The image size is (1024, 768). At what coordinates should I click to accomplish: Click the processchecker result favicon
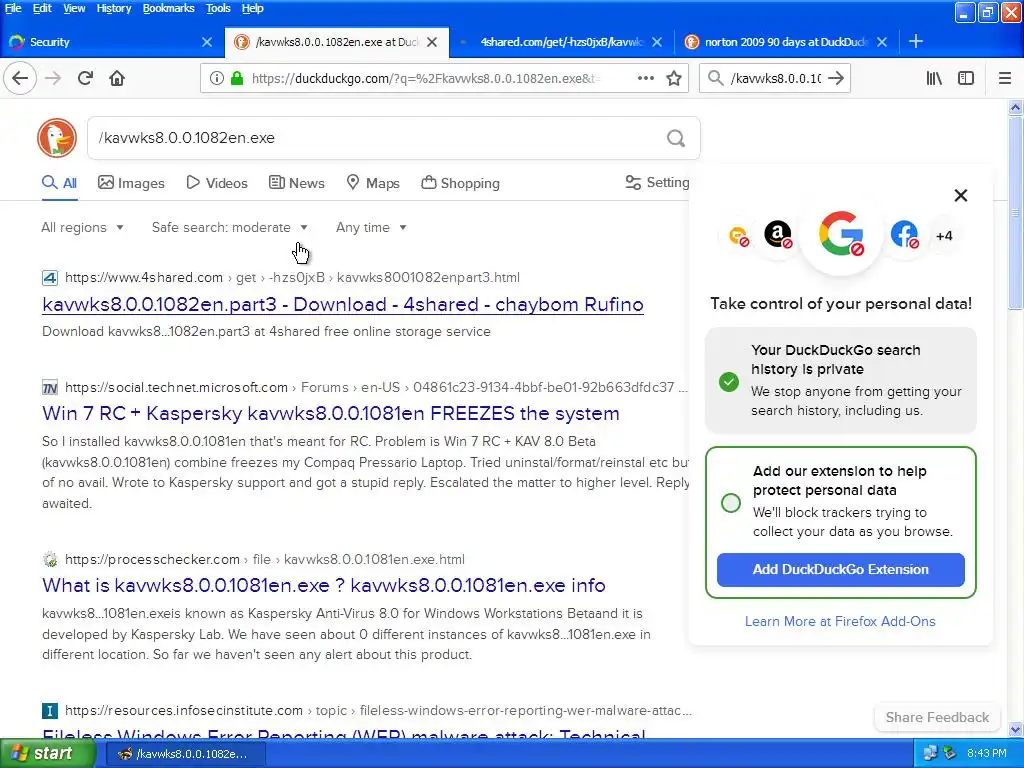(x=50, y=560)
